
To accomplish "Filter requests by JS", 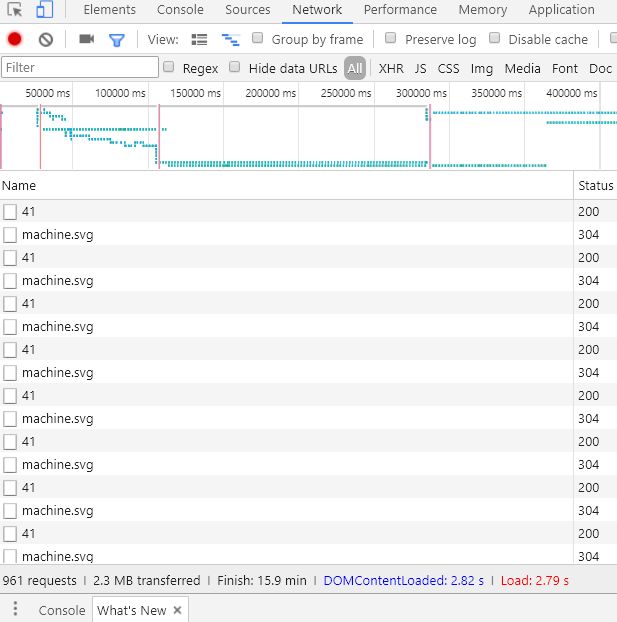I will [x=421, y=69].
